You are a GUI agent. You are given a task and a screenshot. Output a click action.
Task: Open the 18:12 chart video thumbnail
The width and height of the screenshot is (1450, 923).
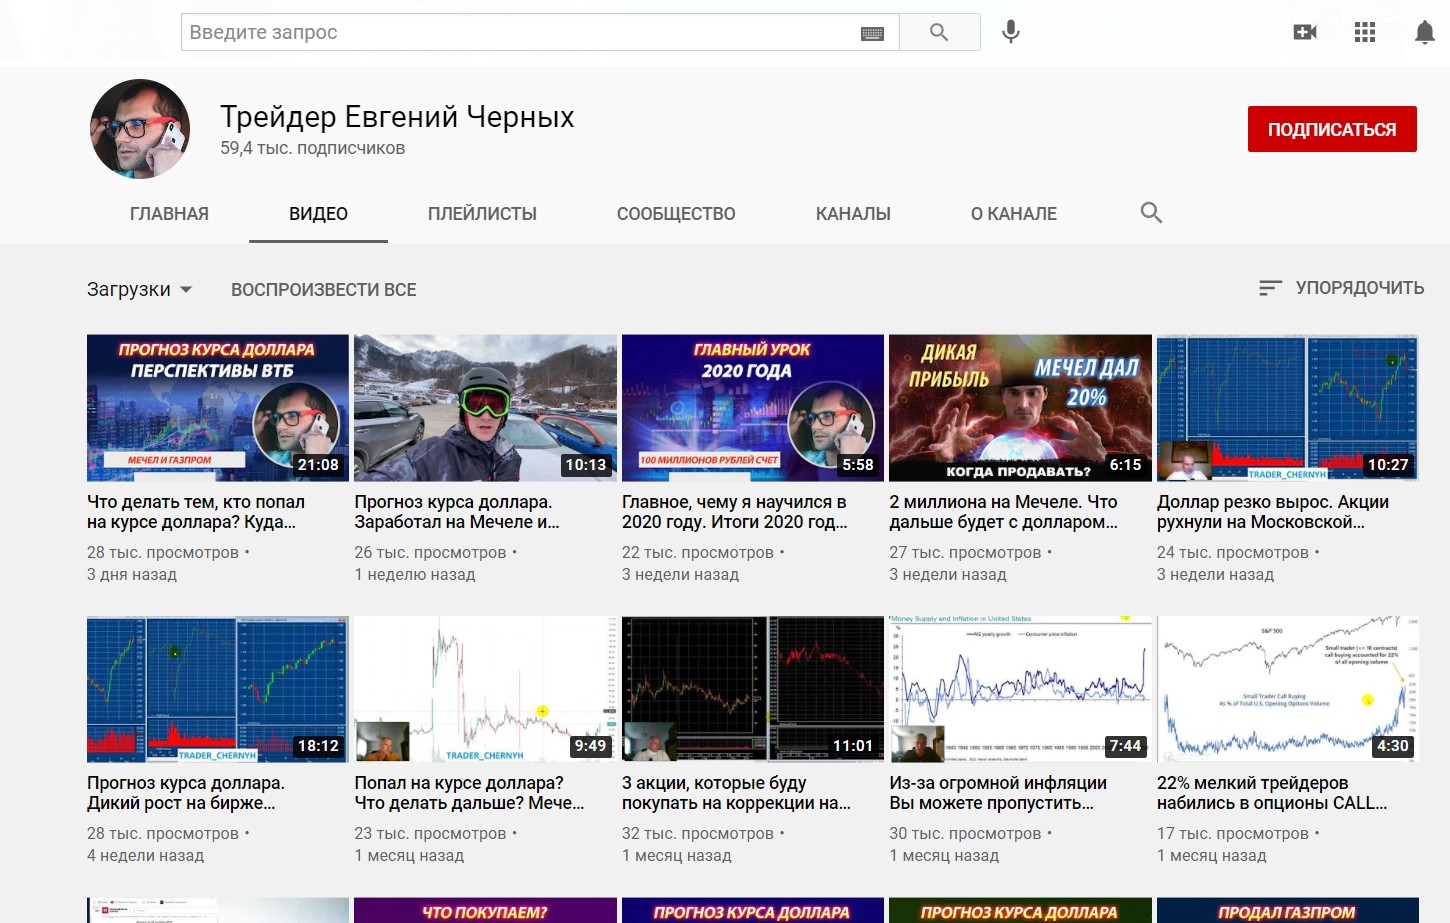218,689
